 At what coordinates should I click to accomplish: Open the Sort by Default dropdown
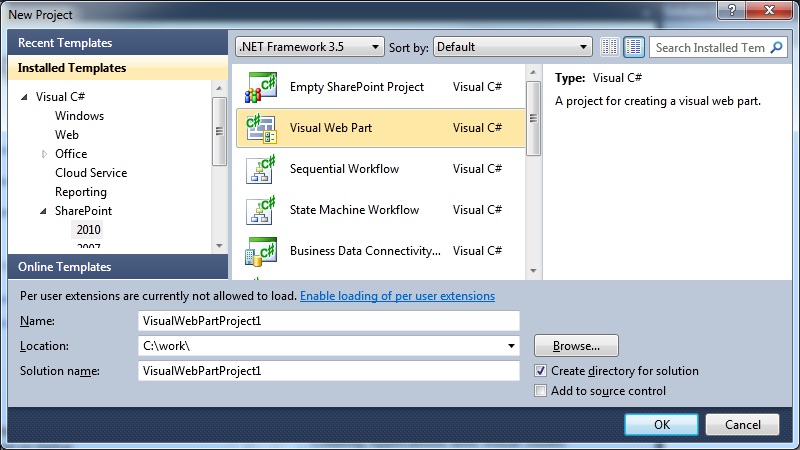click(512, 47)
